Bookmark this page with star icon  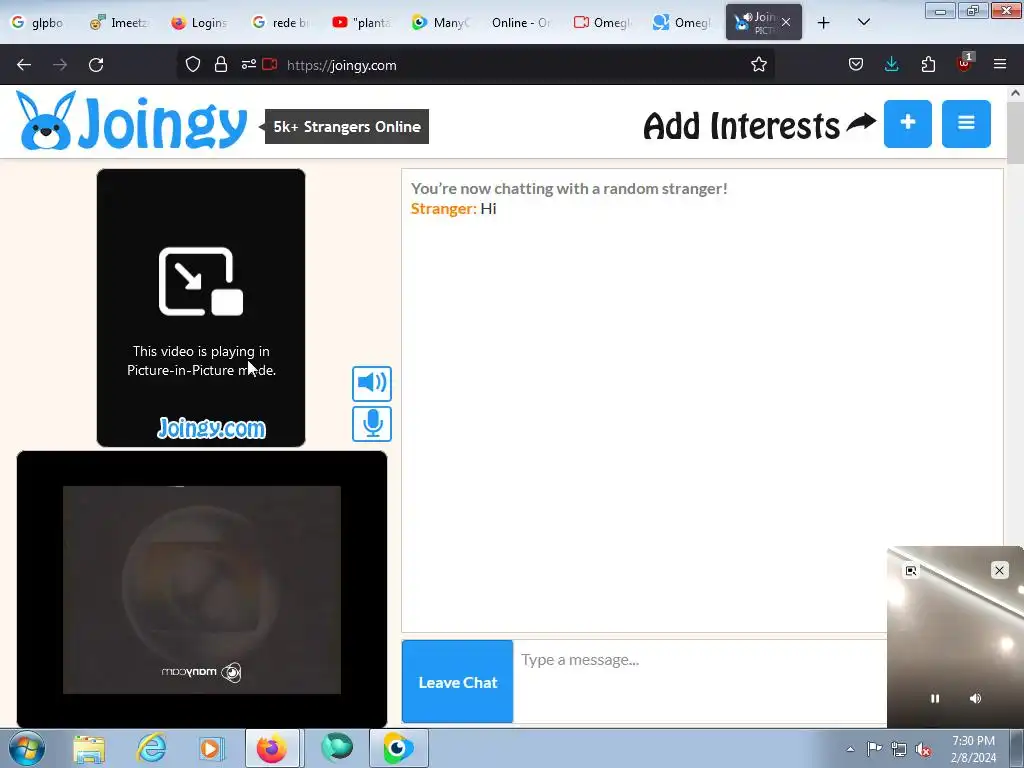(758, 65)
